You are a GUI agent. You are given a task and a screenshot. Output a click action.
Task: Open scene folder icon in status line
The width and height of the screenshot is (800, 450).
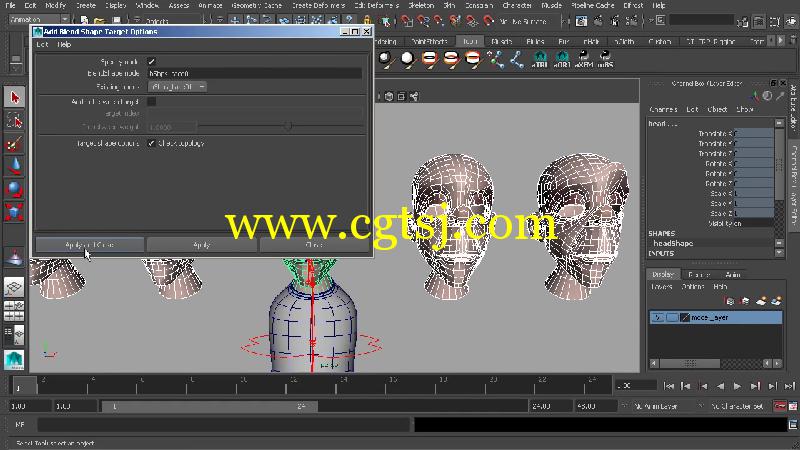click(x=99, y=21)
